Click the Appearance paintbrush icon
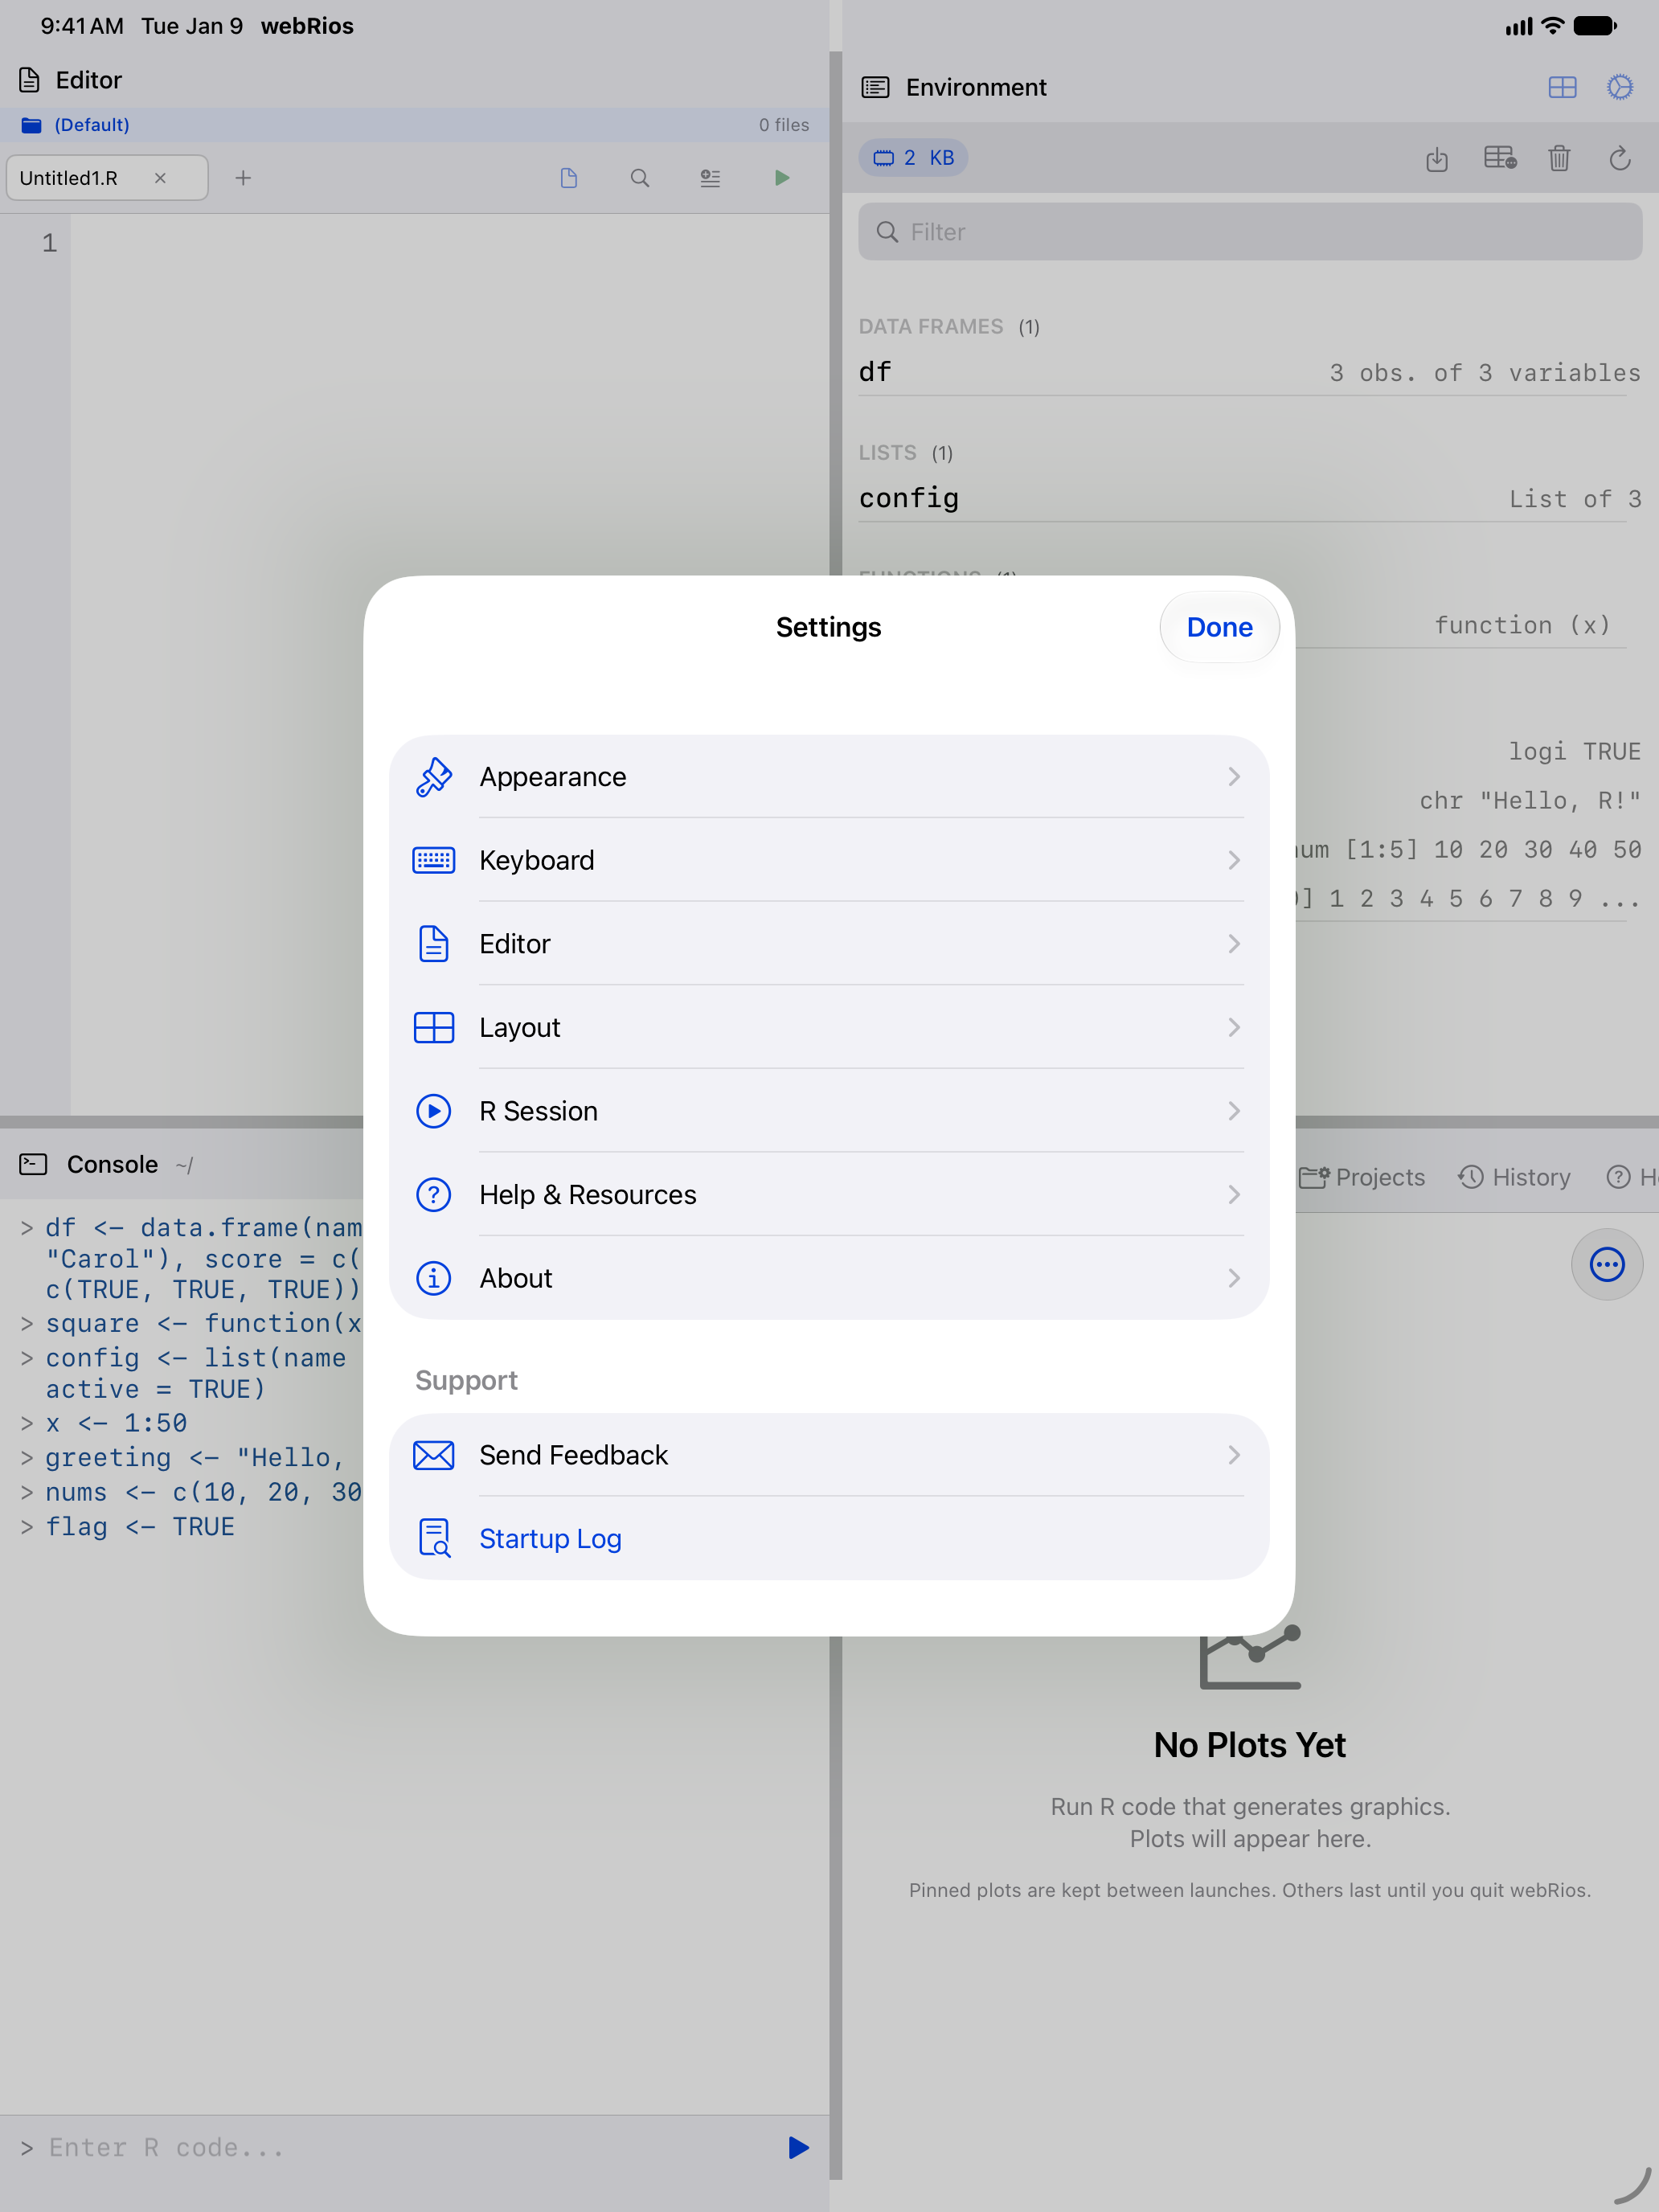 pyautogui.click(x=433, y=777)
